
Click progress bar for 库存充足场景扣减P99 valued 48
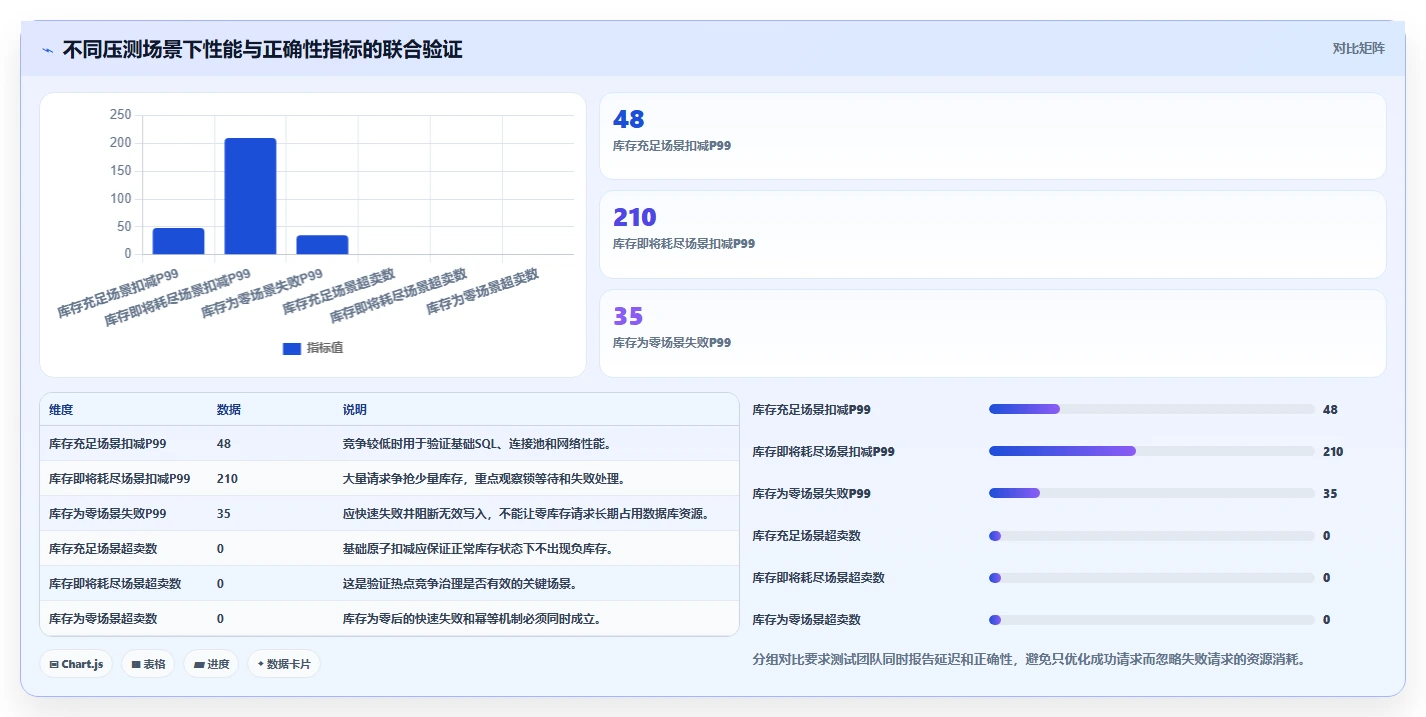pos(1151,409)
